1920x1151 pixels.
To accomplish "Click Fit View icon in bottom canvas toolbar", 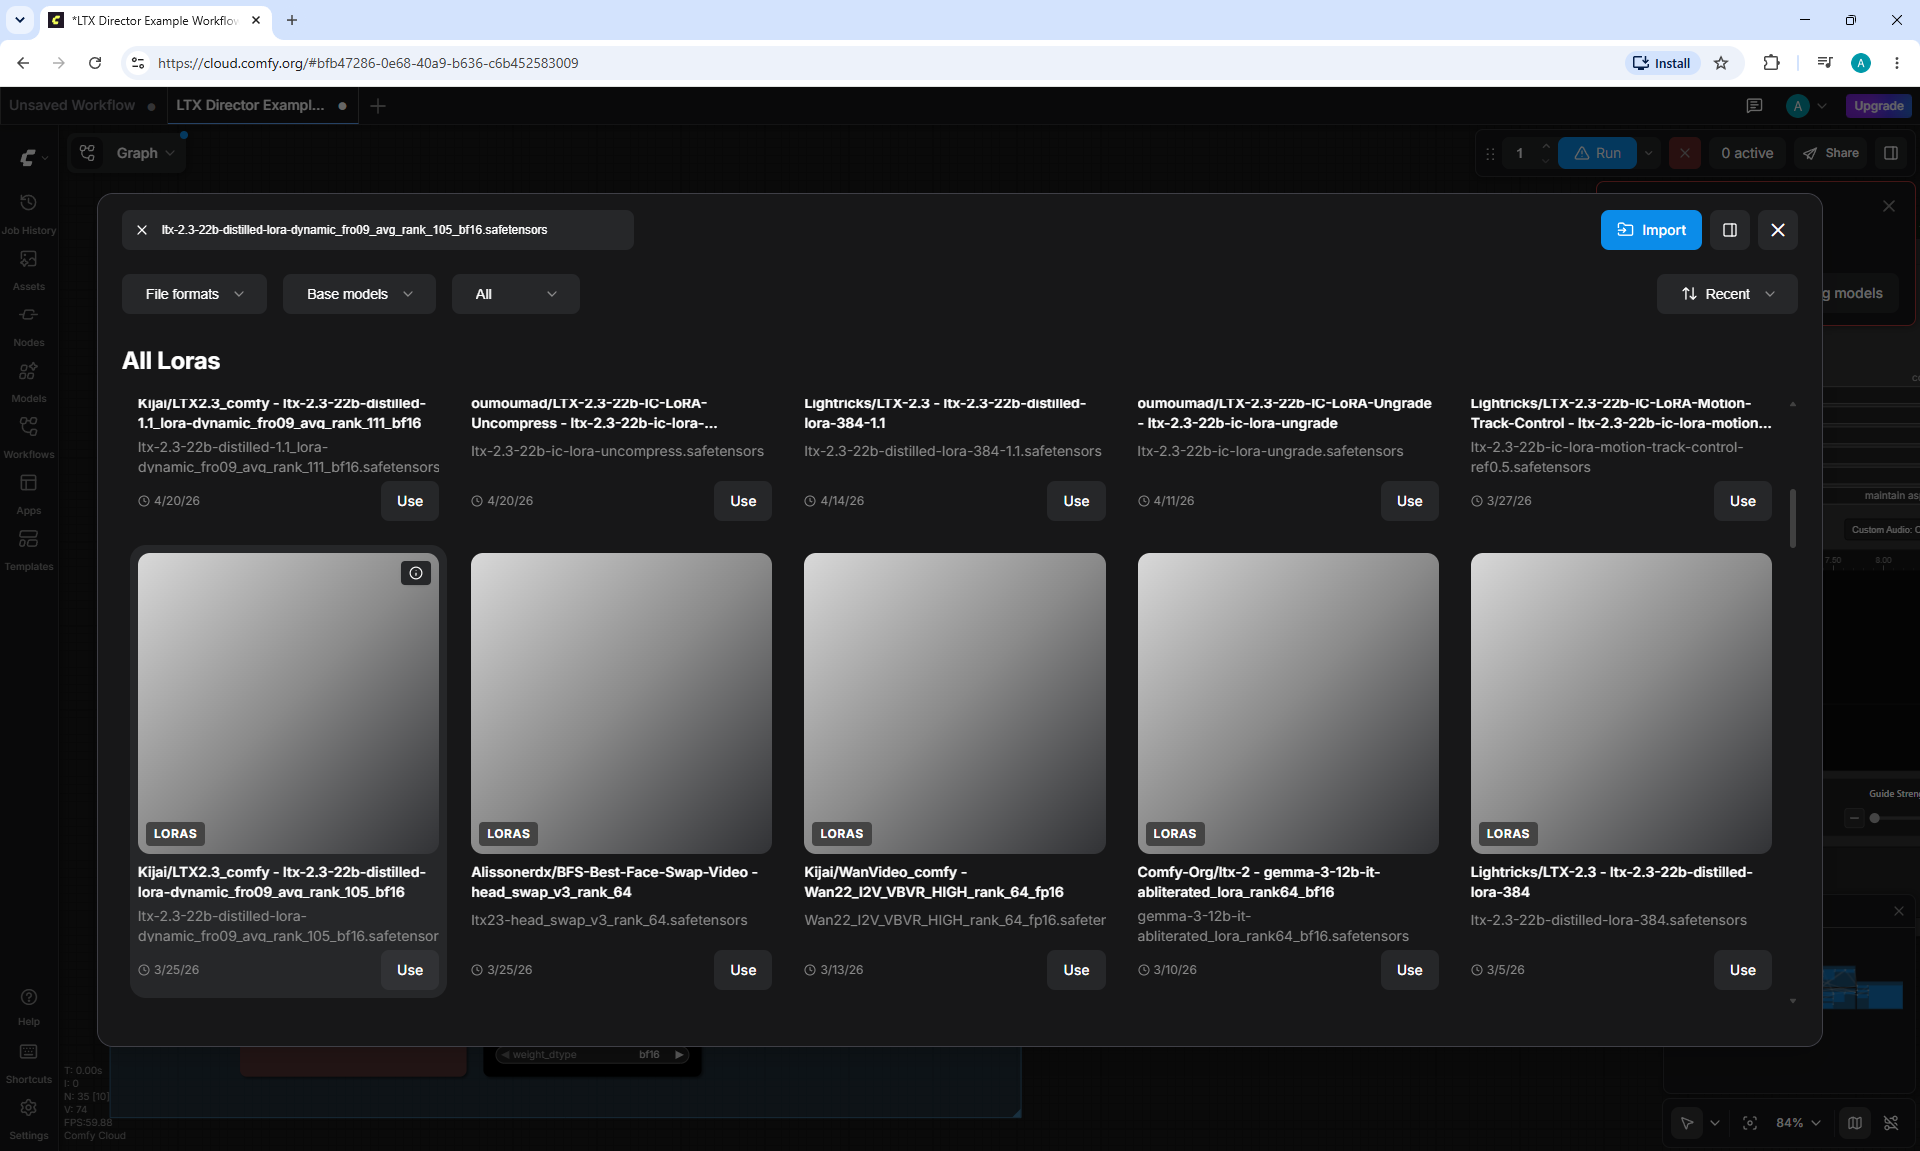I will coord(1750,1123).
